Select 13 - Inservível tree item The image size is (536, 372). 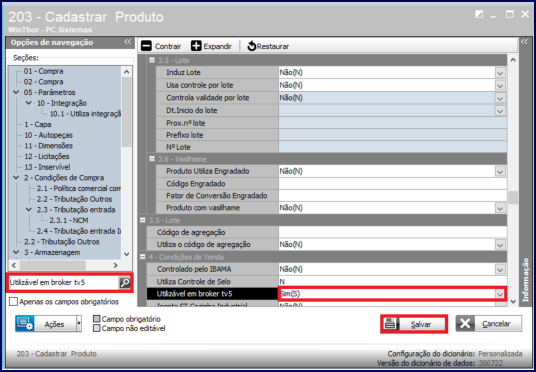click(47, 167)
